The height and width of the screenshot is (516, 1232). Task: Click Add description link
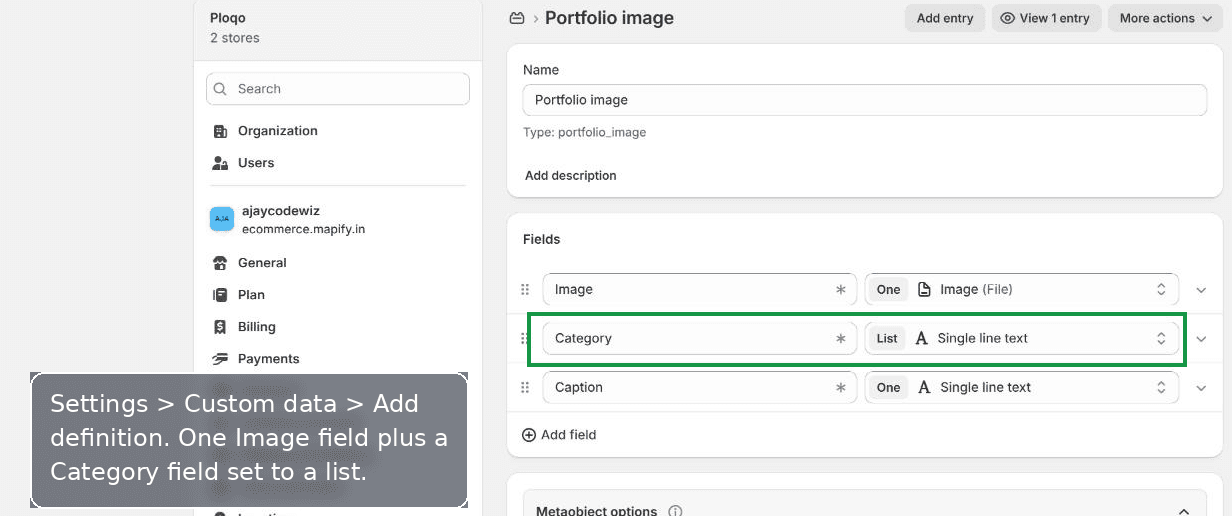(x=571, y=175)
